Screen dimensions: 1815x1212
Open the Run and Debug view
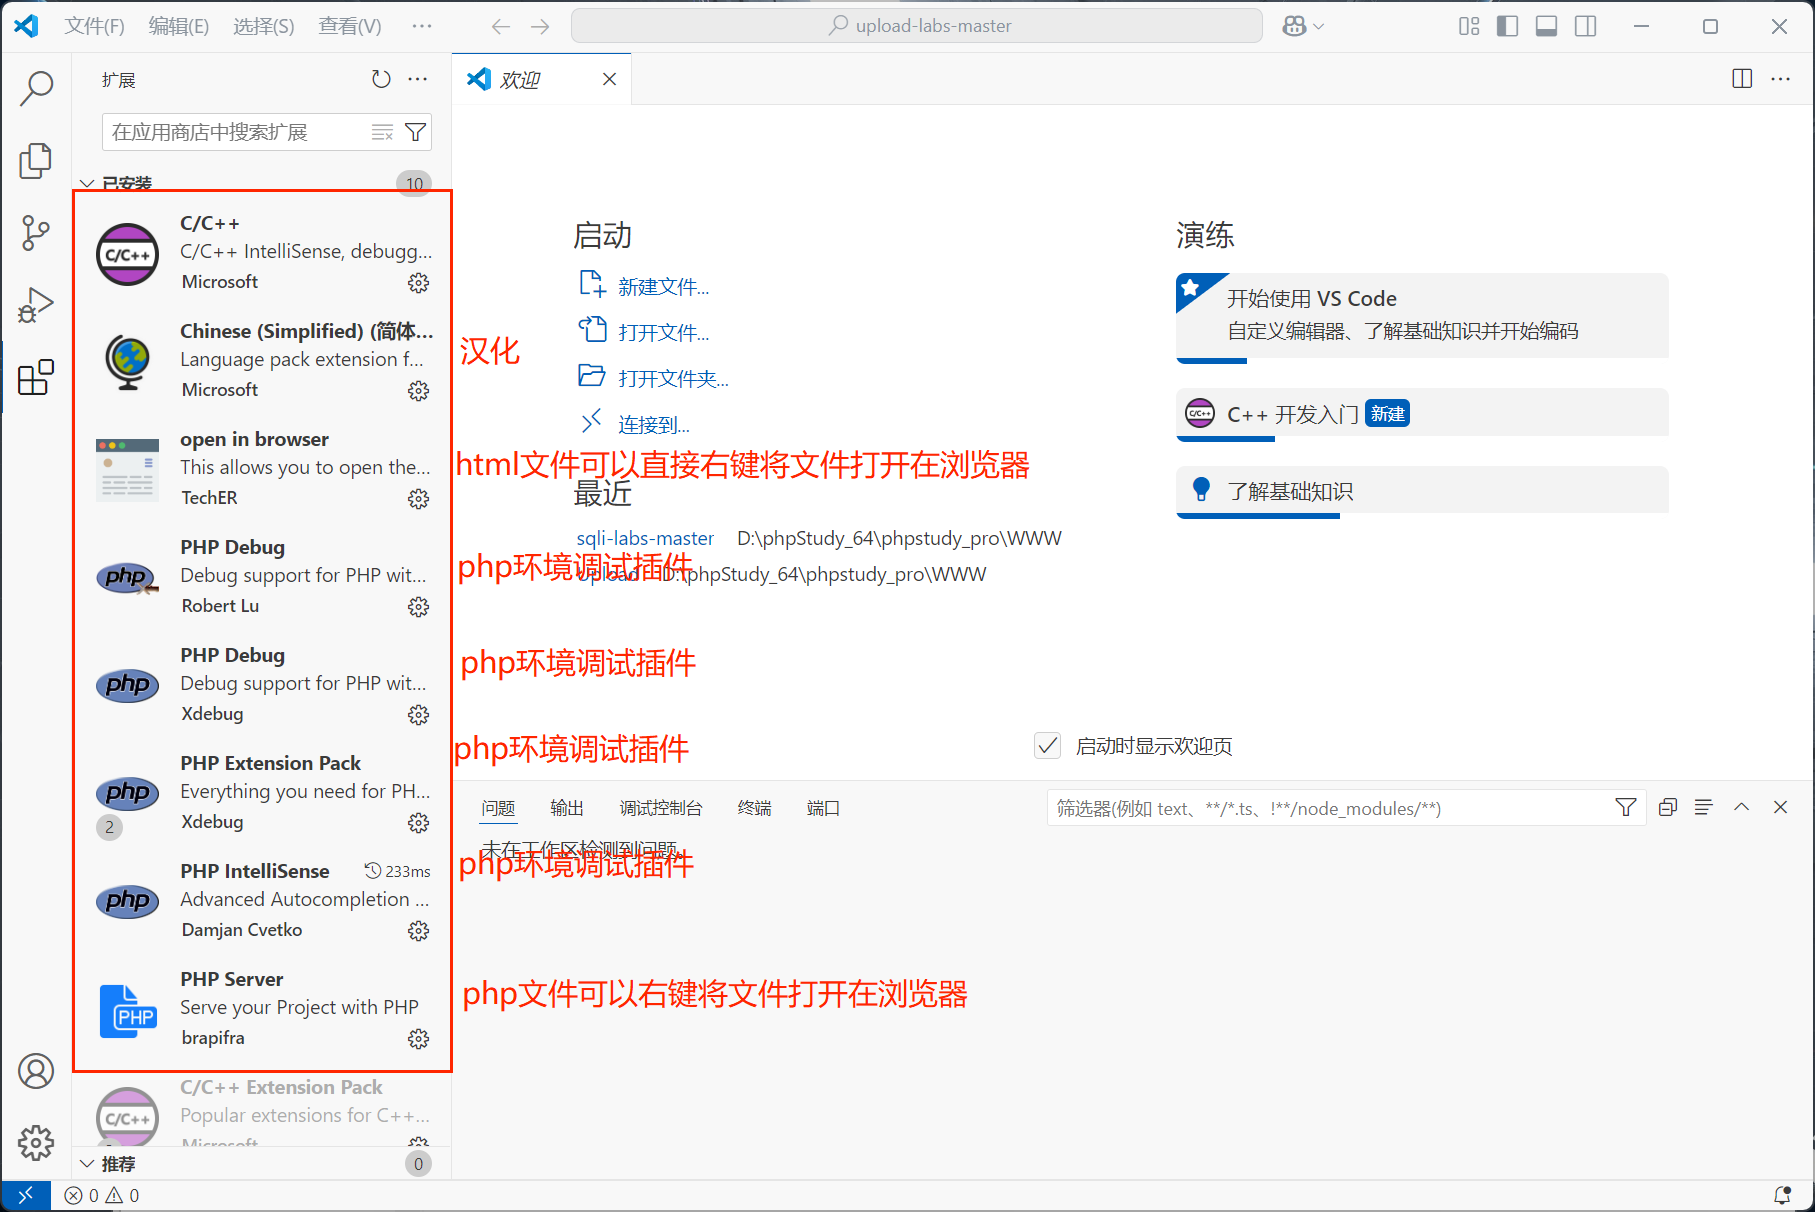click(x=36, y=305)
